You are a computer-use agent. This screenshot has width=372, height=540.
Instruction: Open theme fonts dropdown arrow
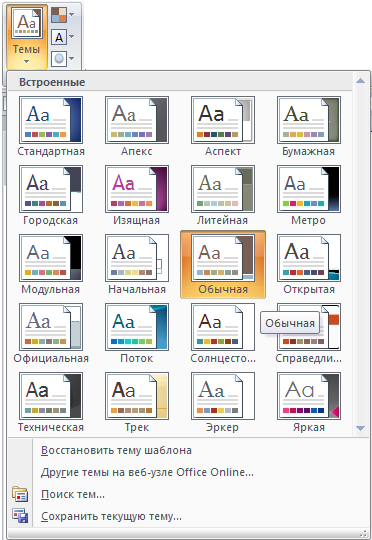tap(72, 37)
